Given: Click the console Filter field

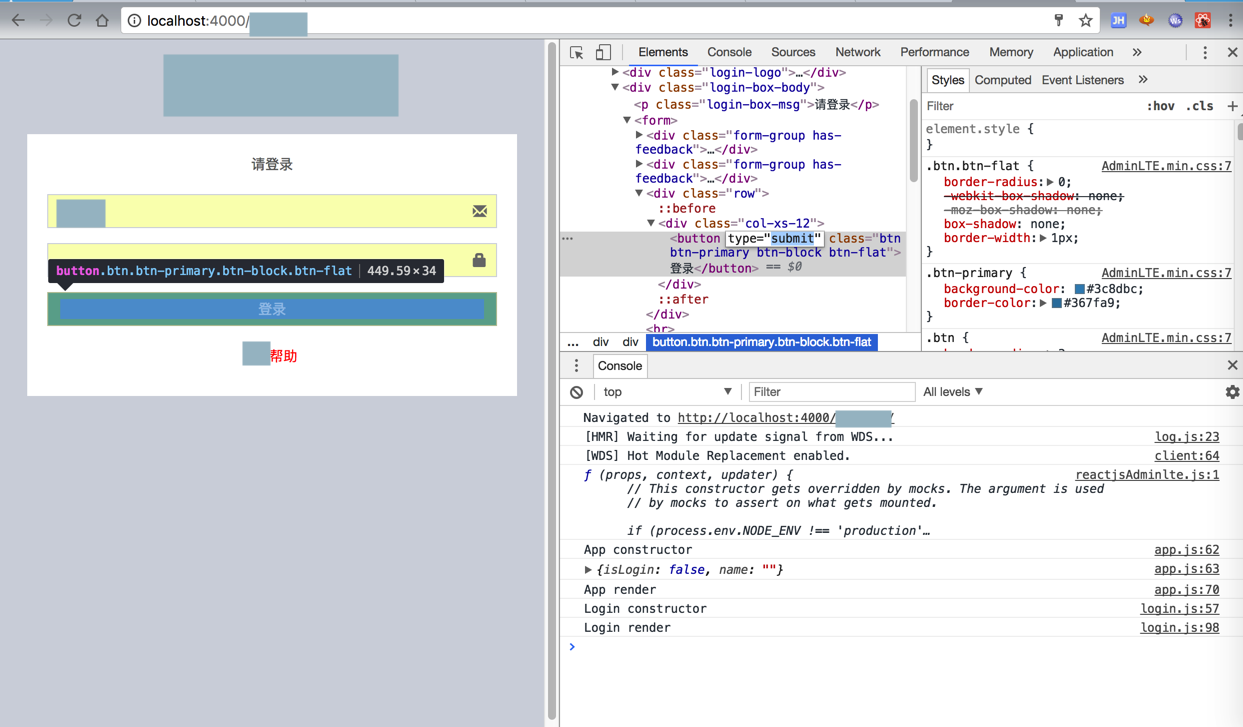Looking at the screenshot, I should click(831, 392).
